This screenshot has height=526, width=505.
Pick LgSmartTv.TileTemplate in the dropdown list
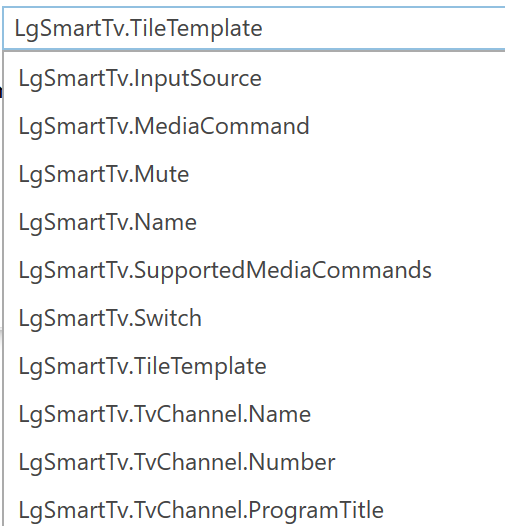(254, 366)
